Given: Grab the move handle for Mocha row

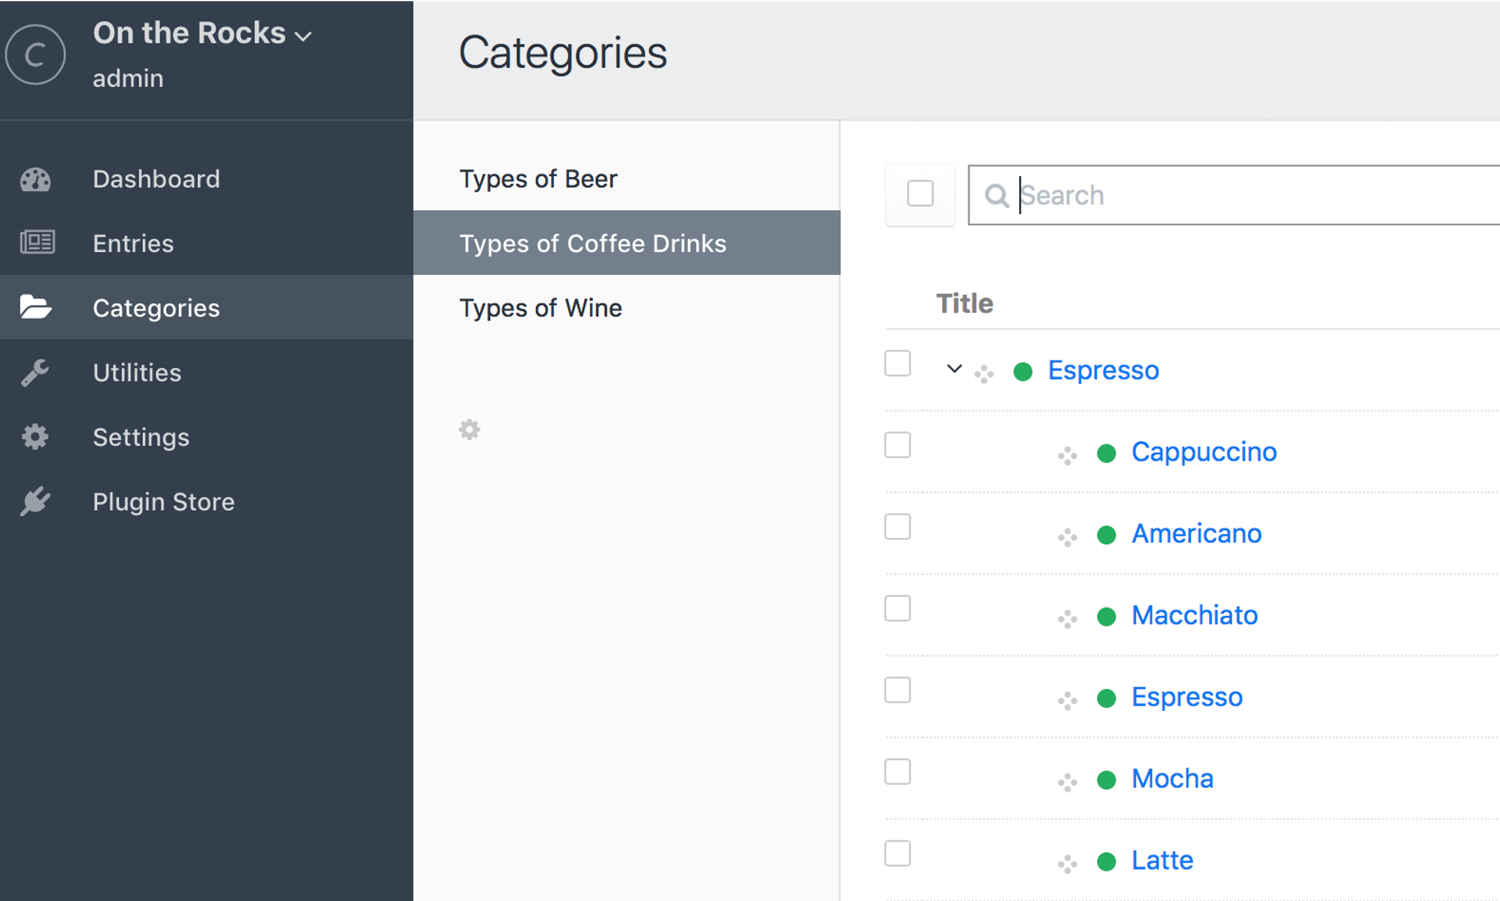Looking at the screenshot, I should [1067, 782].
